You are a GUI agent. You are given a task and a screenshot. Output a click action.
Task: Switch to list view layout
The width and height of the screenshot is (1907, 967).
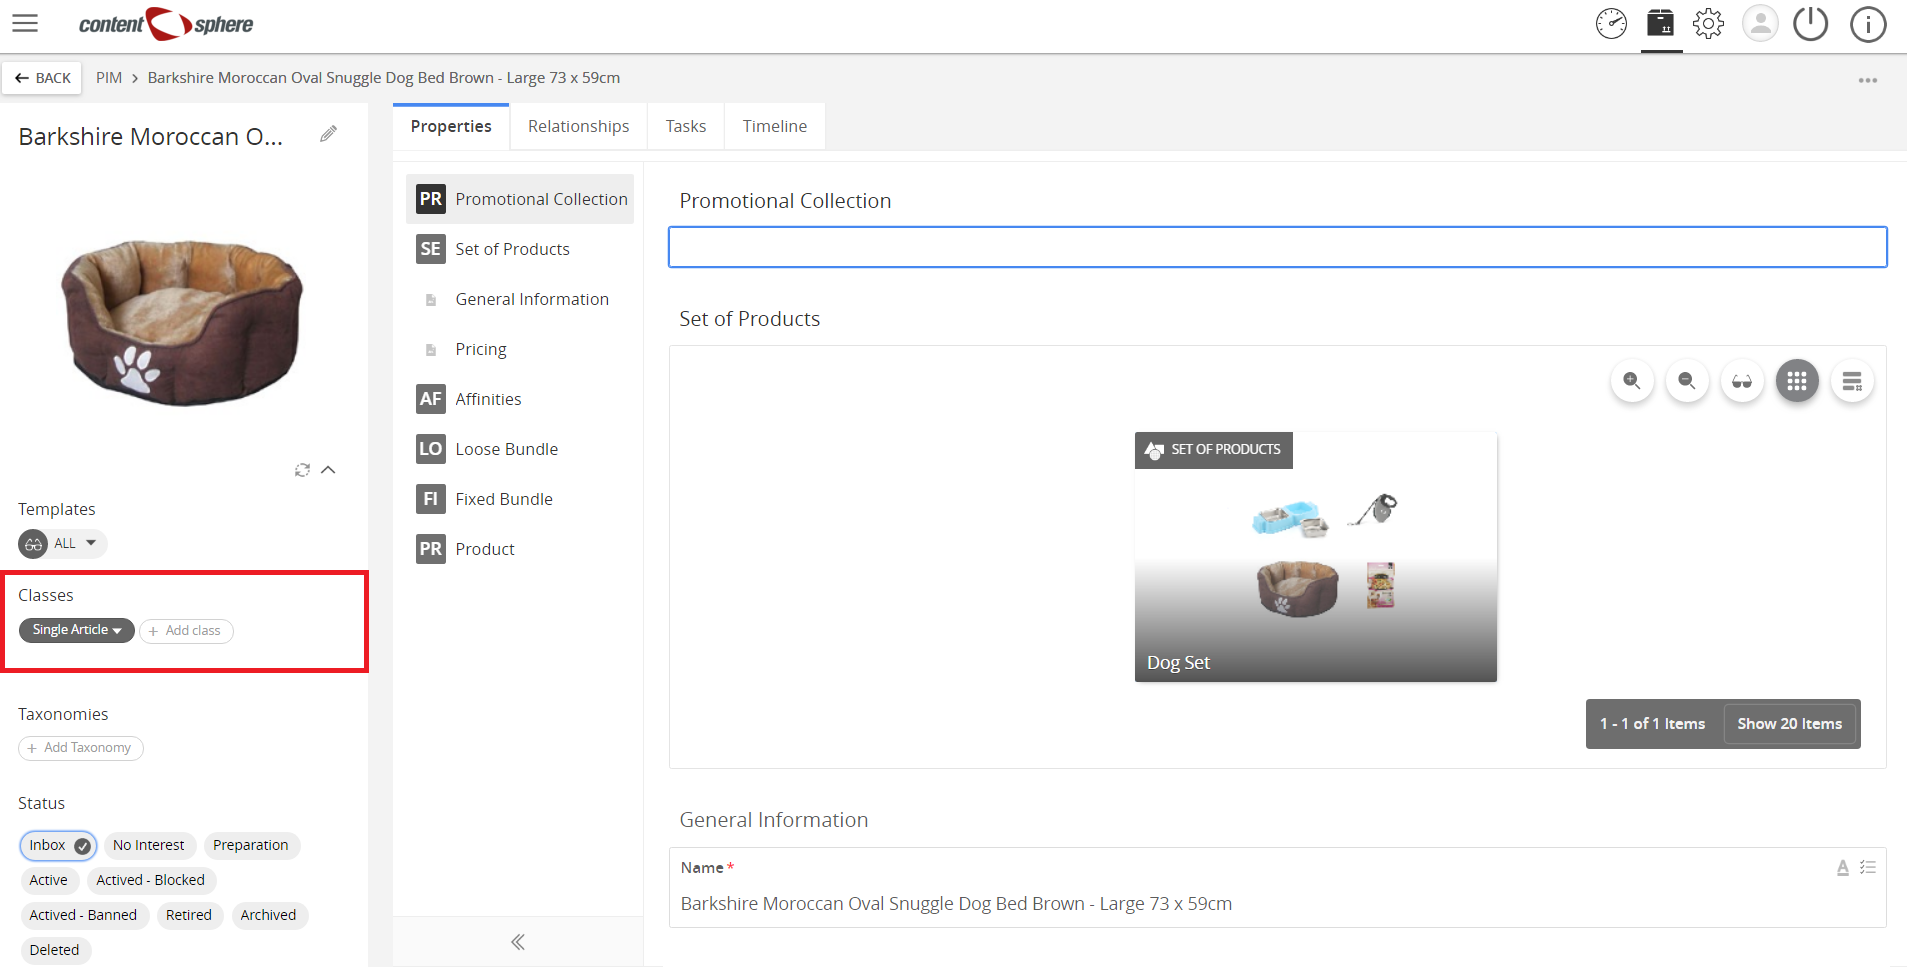[1852, 381]
